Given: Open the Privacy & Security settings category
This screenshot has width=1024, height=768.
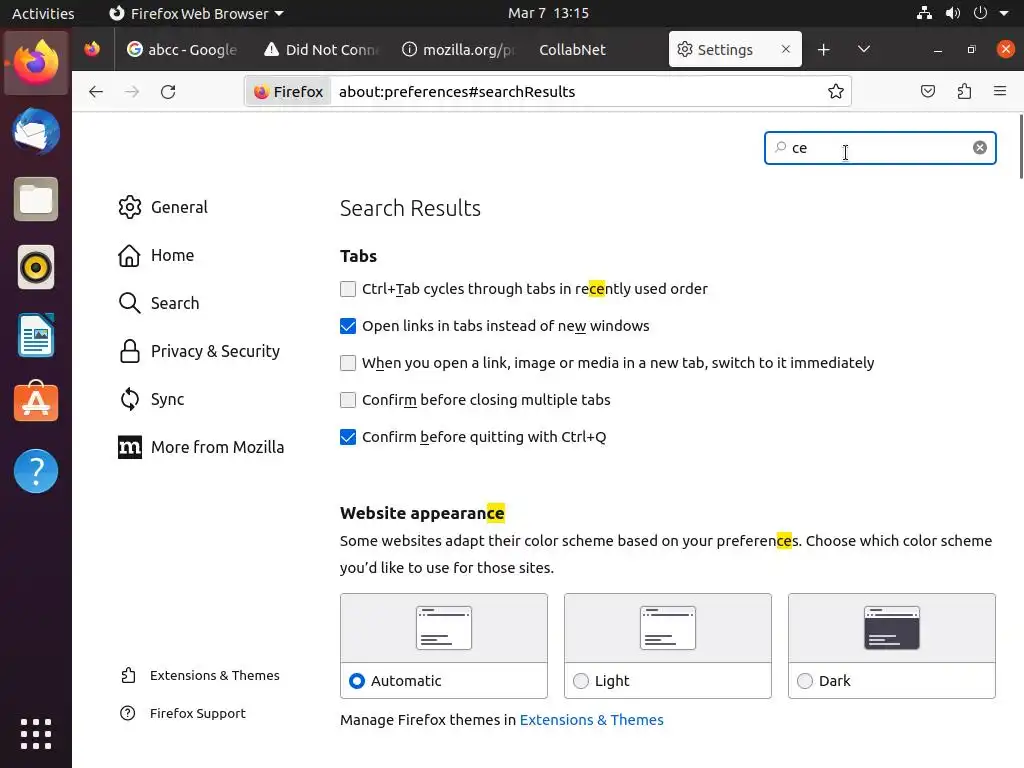Looking at the screenshot, I should coord(215,351).
